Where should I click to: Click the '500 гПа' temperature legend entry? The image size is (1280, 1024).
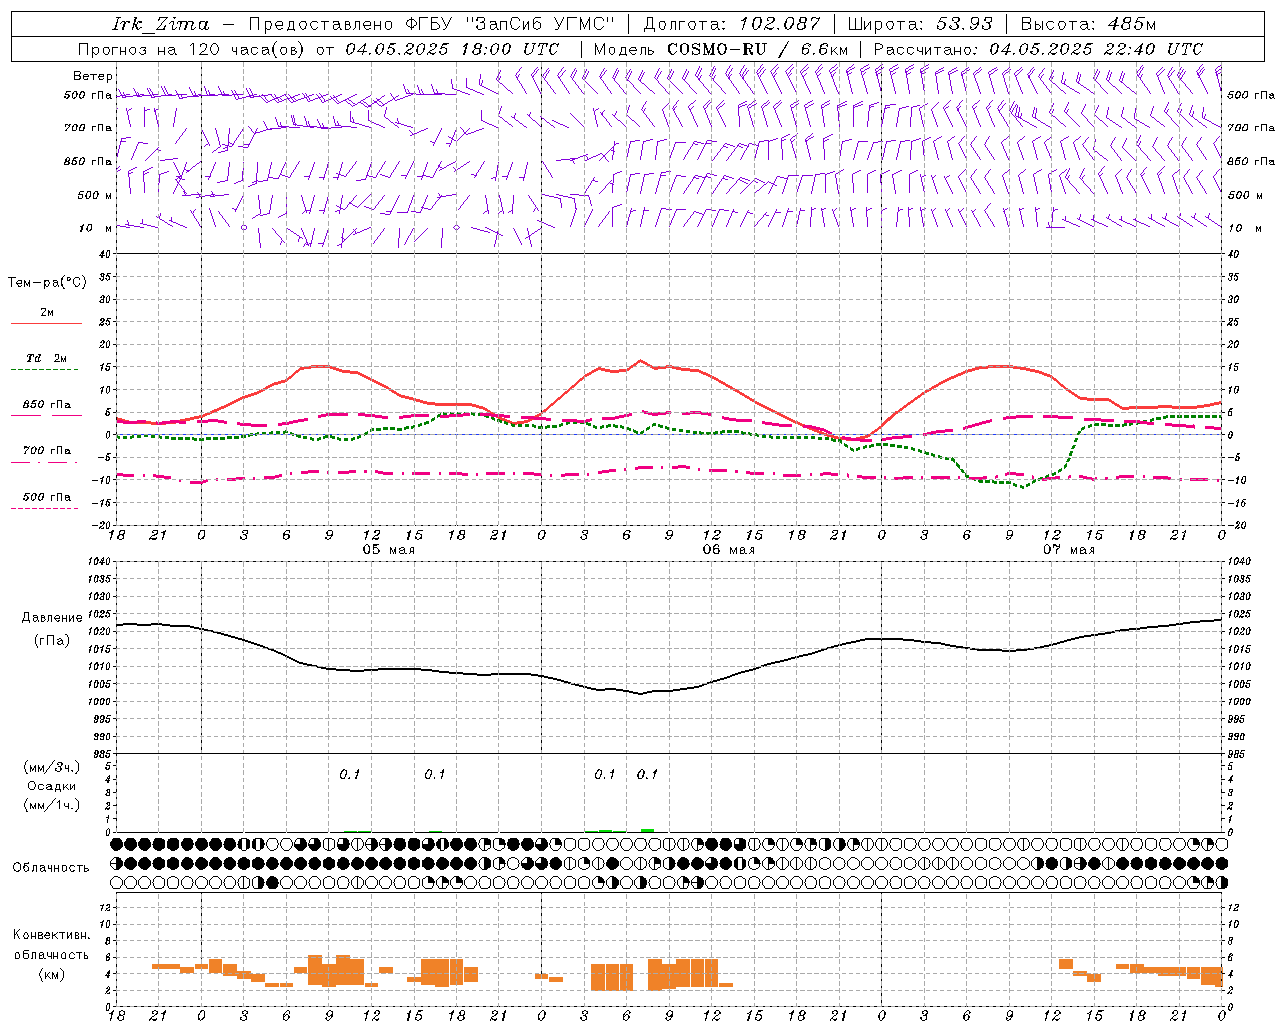point(47,497)
